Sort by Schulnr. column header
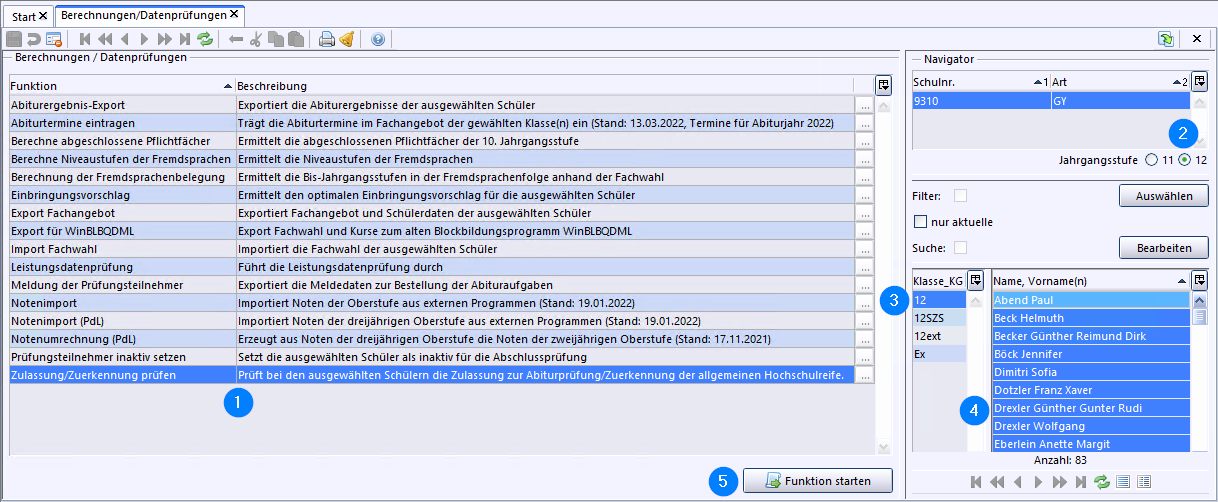1218x502 pixels. tap(980, 82)
